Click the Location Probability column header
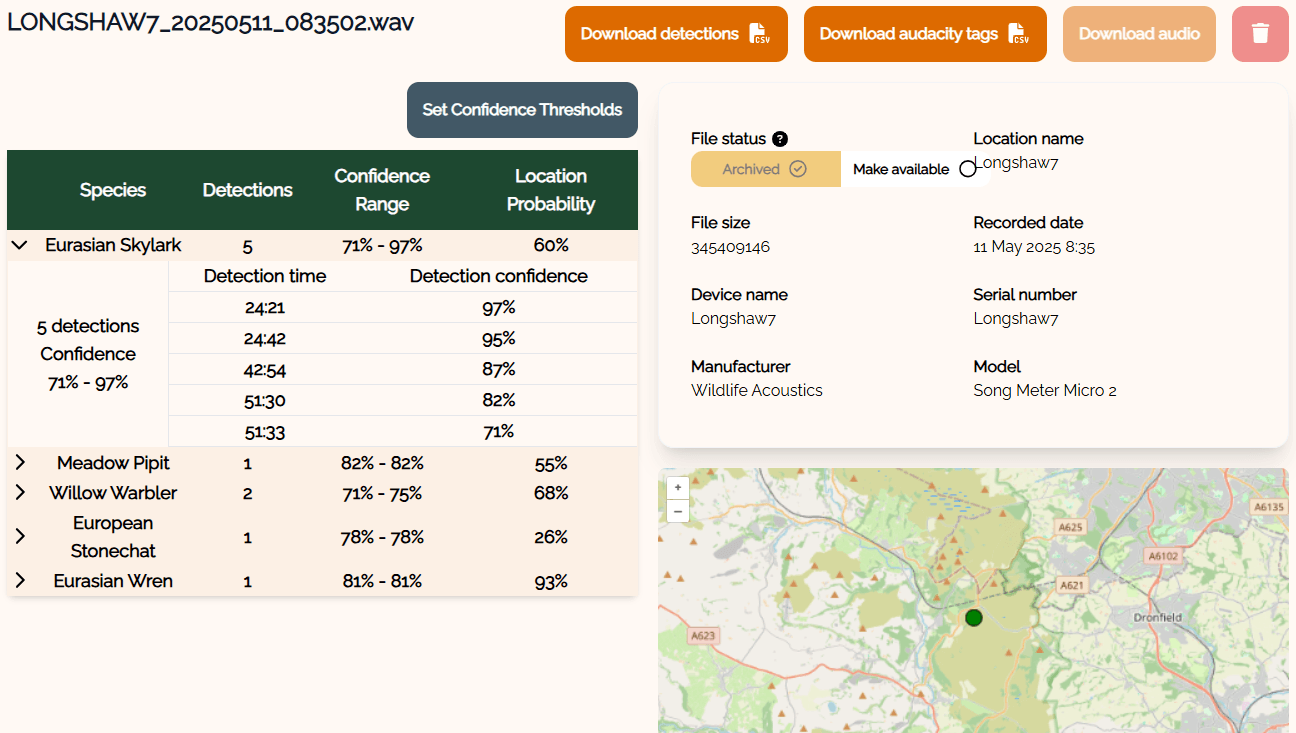Screen dimensions: 1296x733 (x=551, y=190)
